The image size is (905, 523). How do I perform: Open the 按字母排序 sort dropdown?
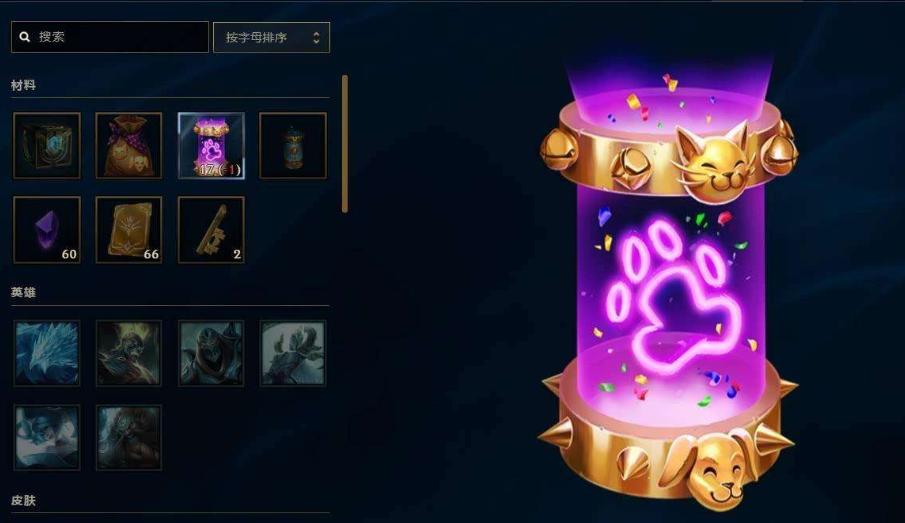(271, 38)
